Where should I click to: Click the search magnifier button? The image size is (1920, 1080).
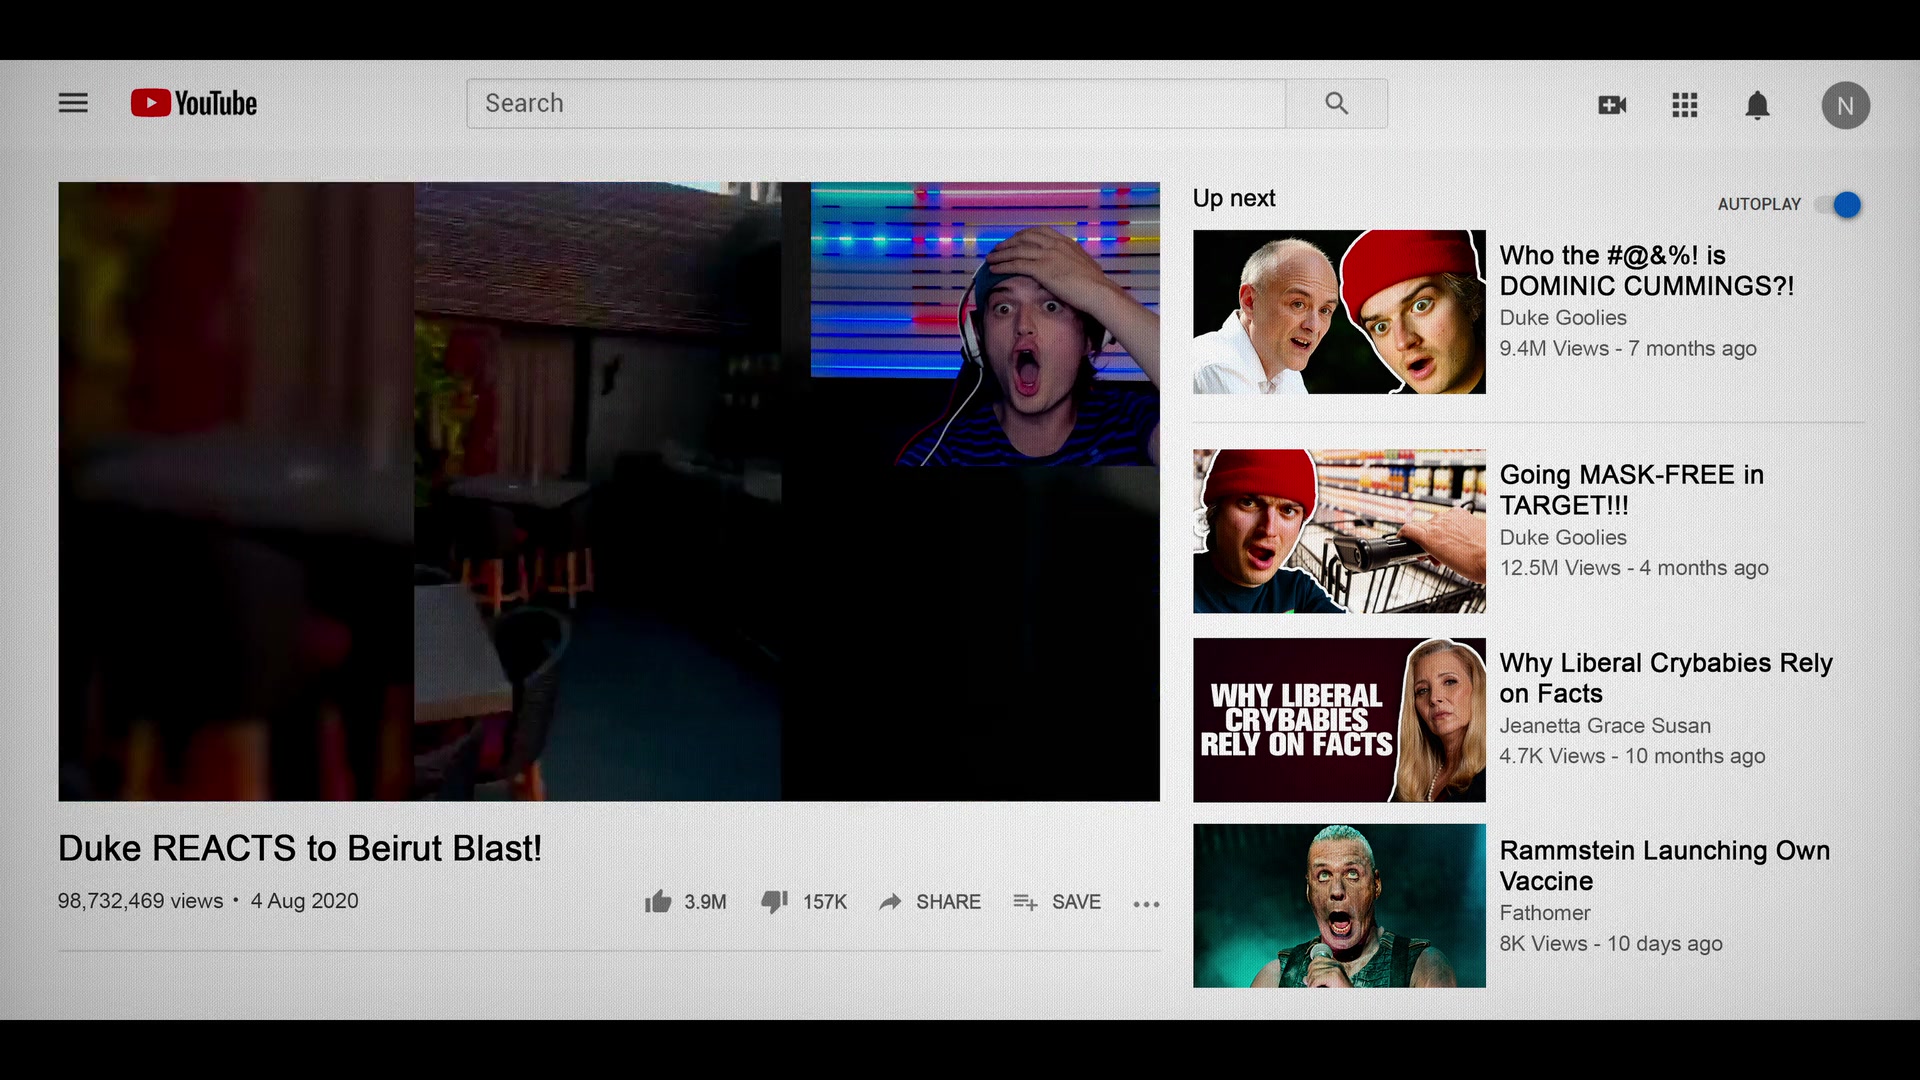pyautogui.click(x=1336, y=103)
